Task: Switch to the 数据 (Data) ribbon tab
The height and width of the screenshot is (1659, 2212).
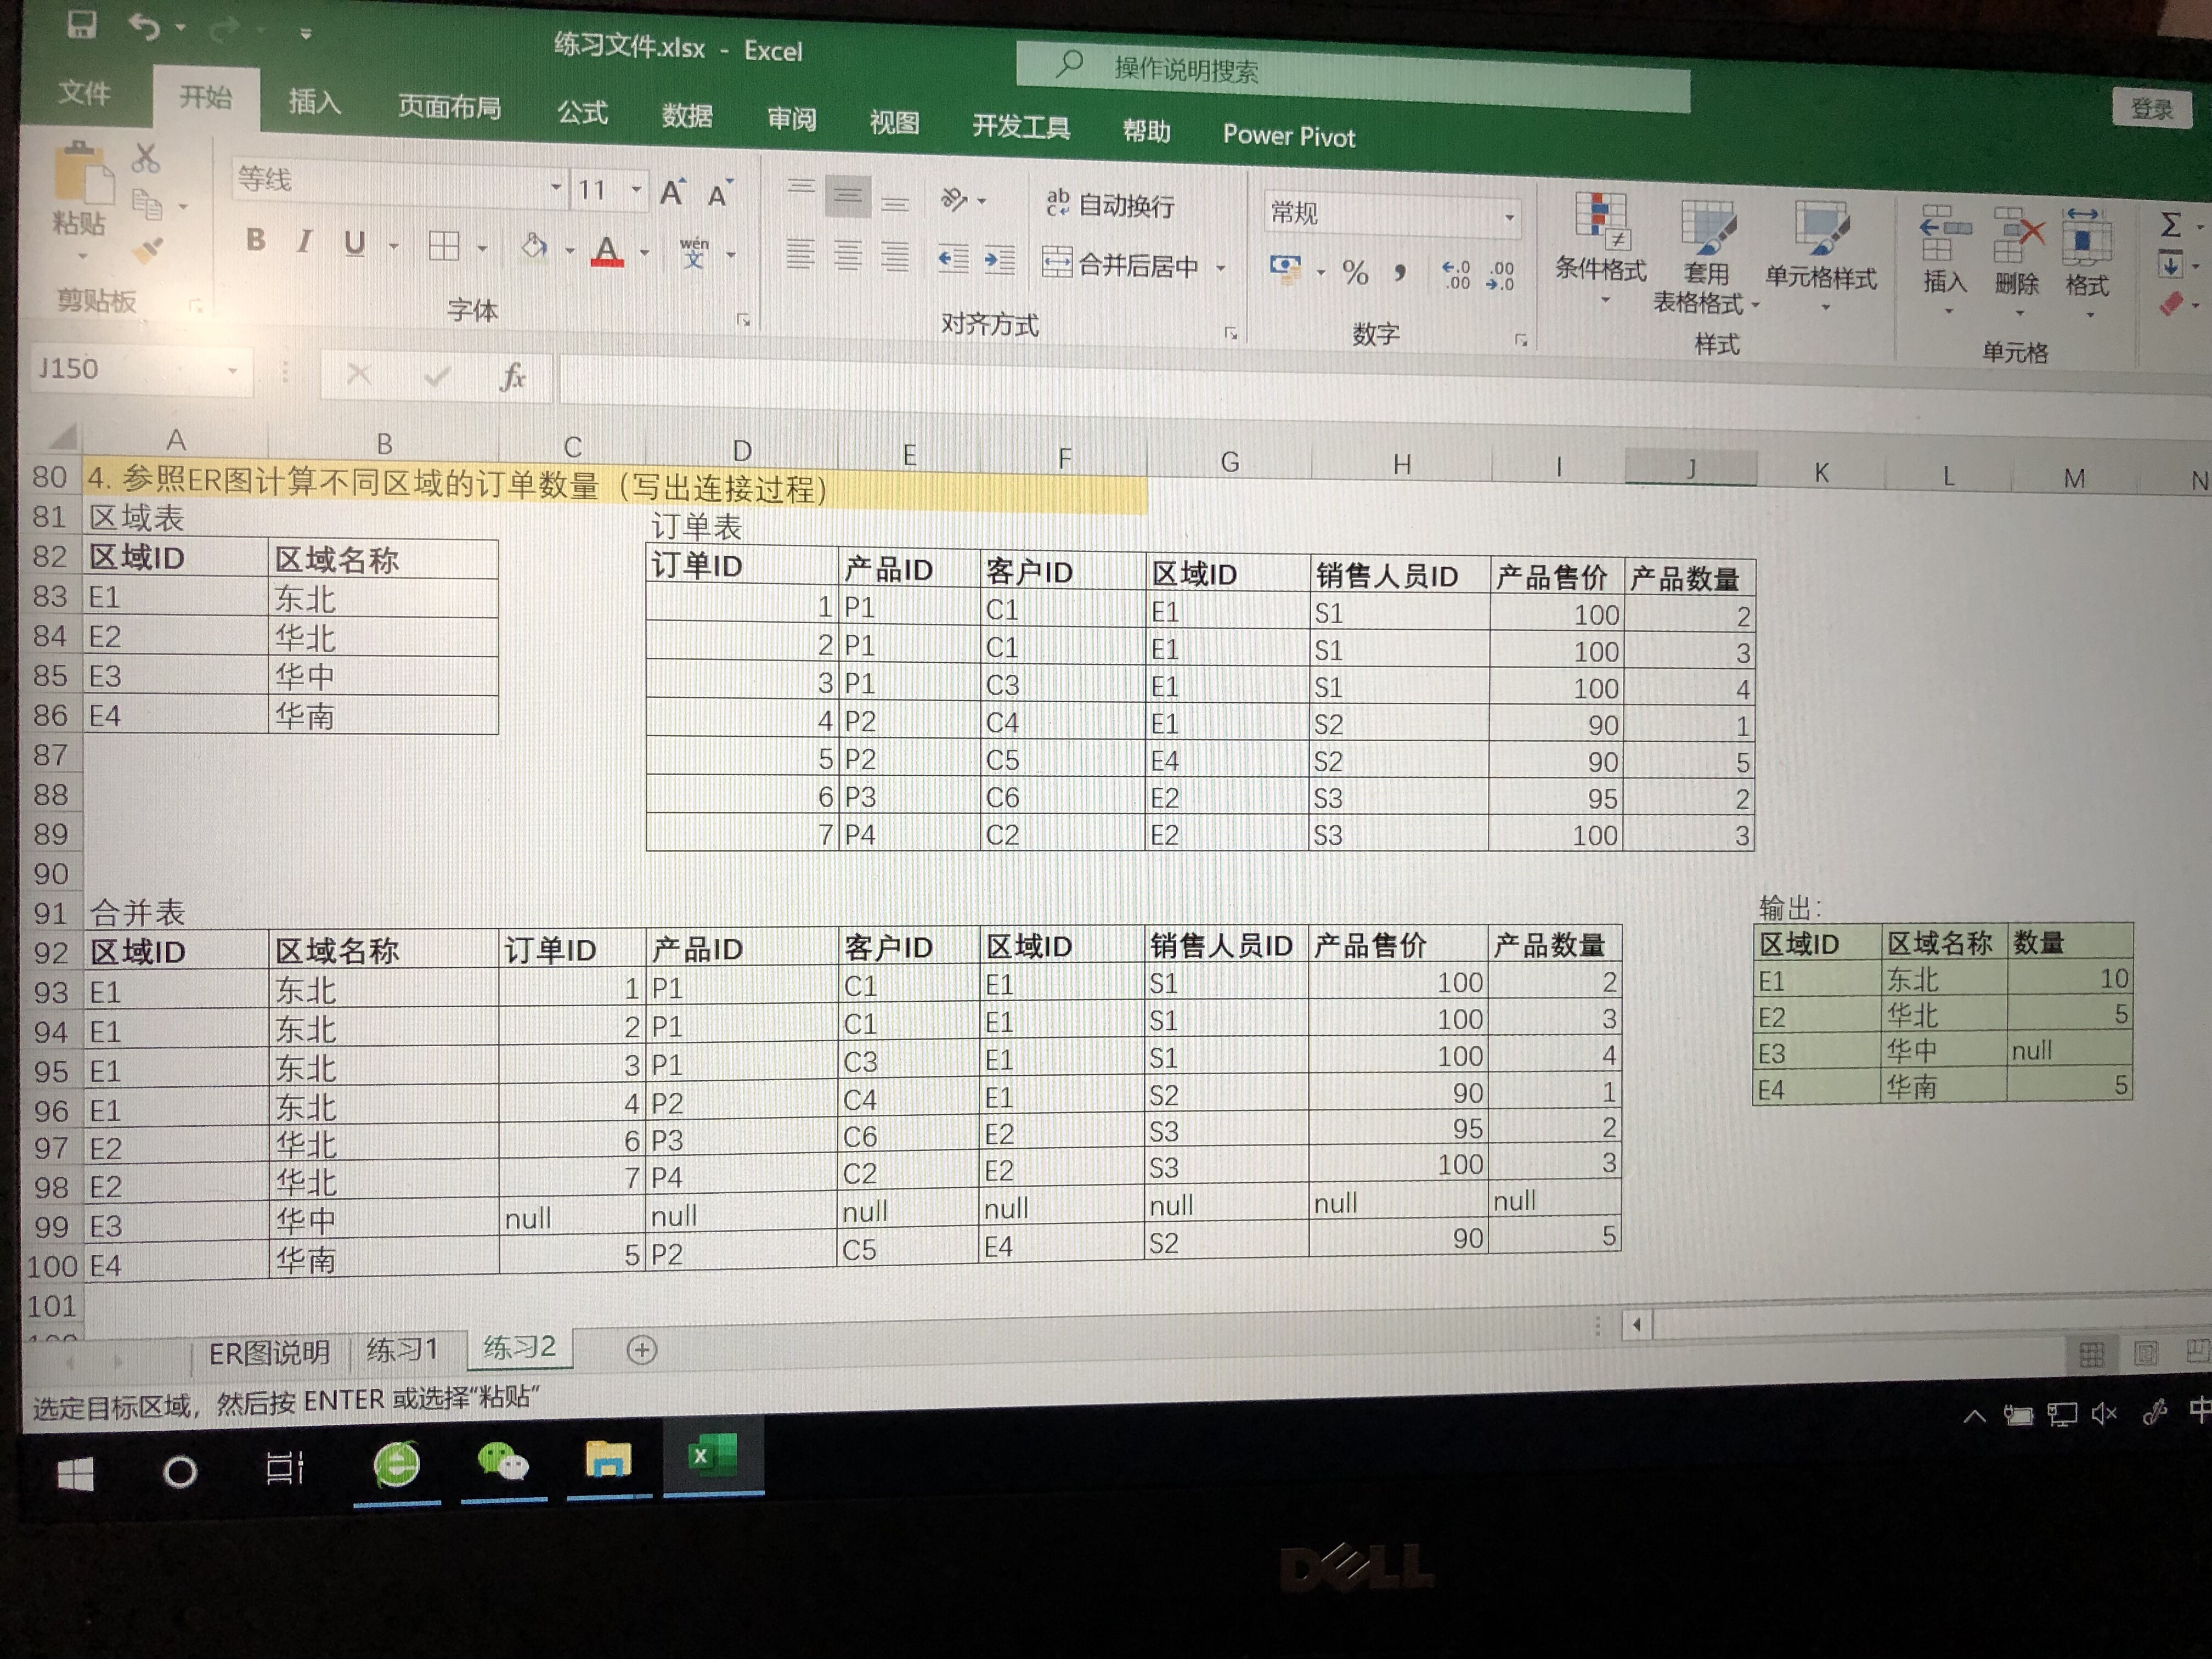Action: point(687,116)
